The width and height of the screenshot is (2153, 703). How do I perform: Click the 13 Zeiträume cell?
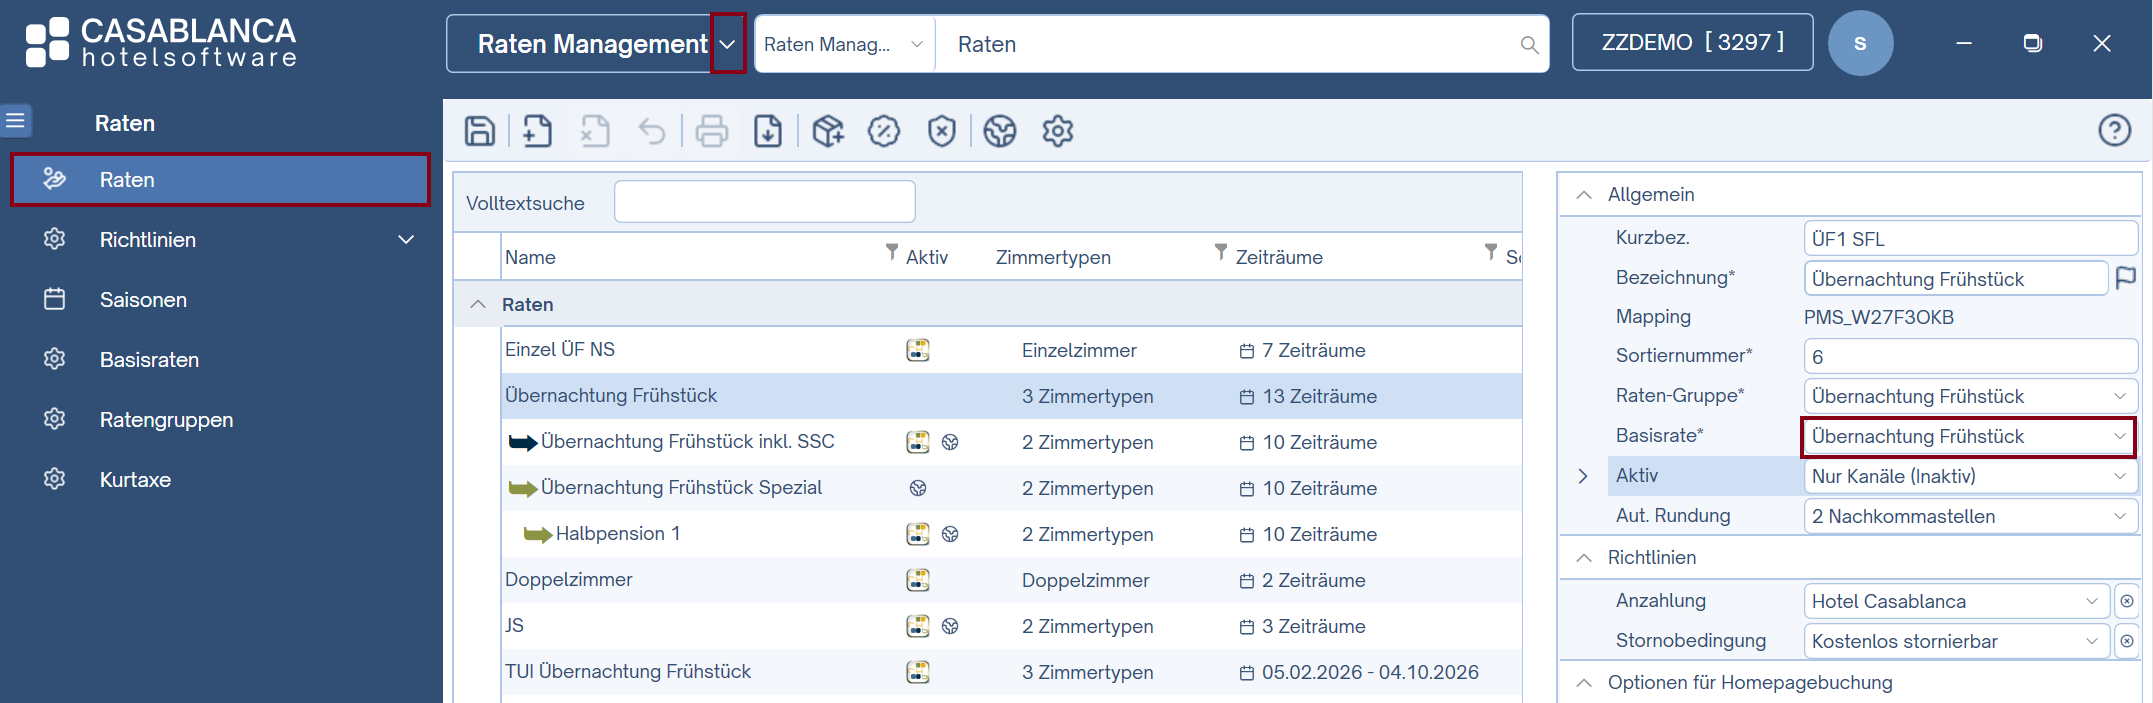pos(1308,396)
